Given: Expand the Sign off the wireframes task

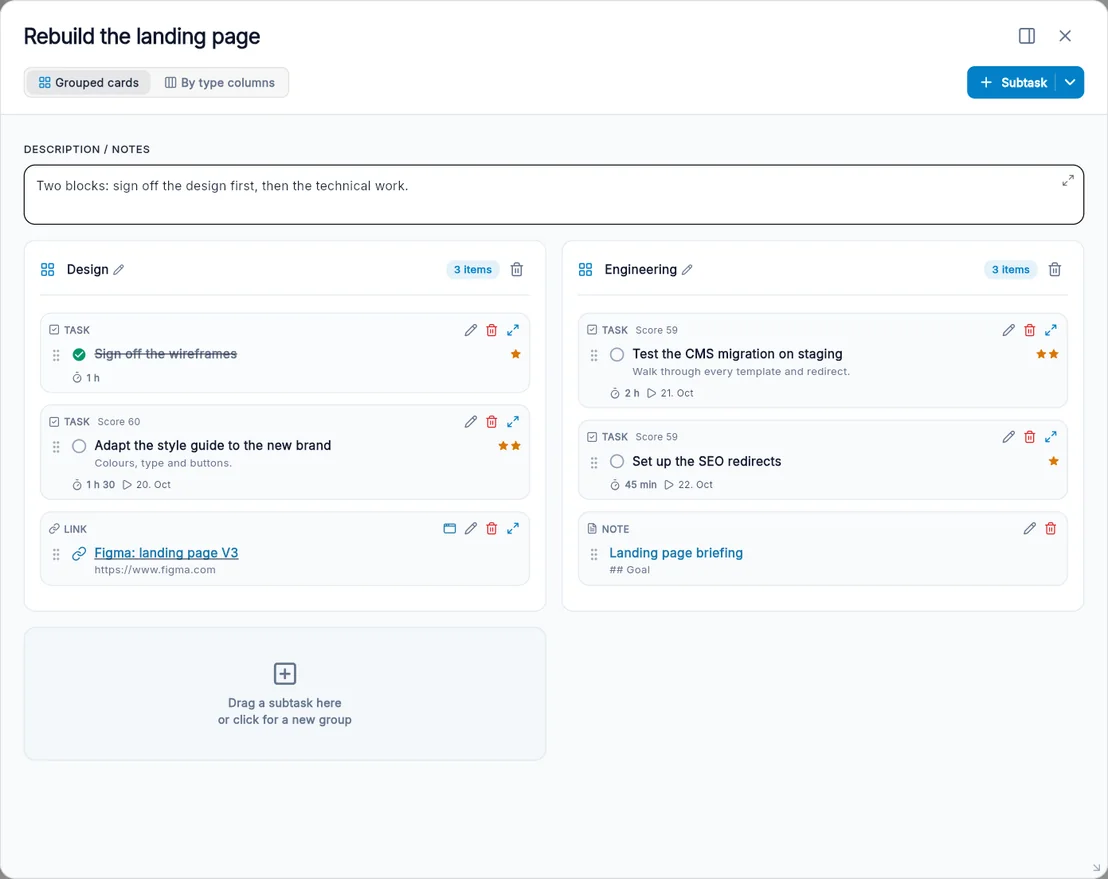Looking at the screenshot, I should pos(513,330).
